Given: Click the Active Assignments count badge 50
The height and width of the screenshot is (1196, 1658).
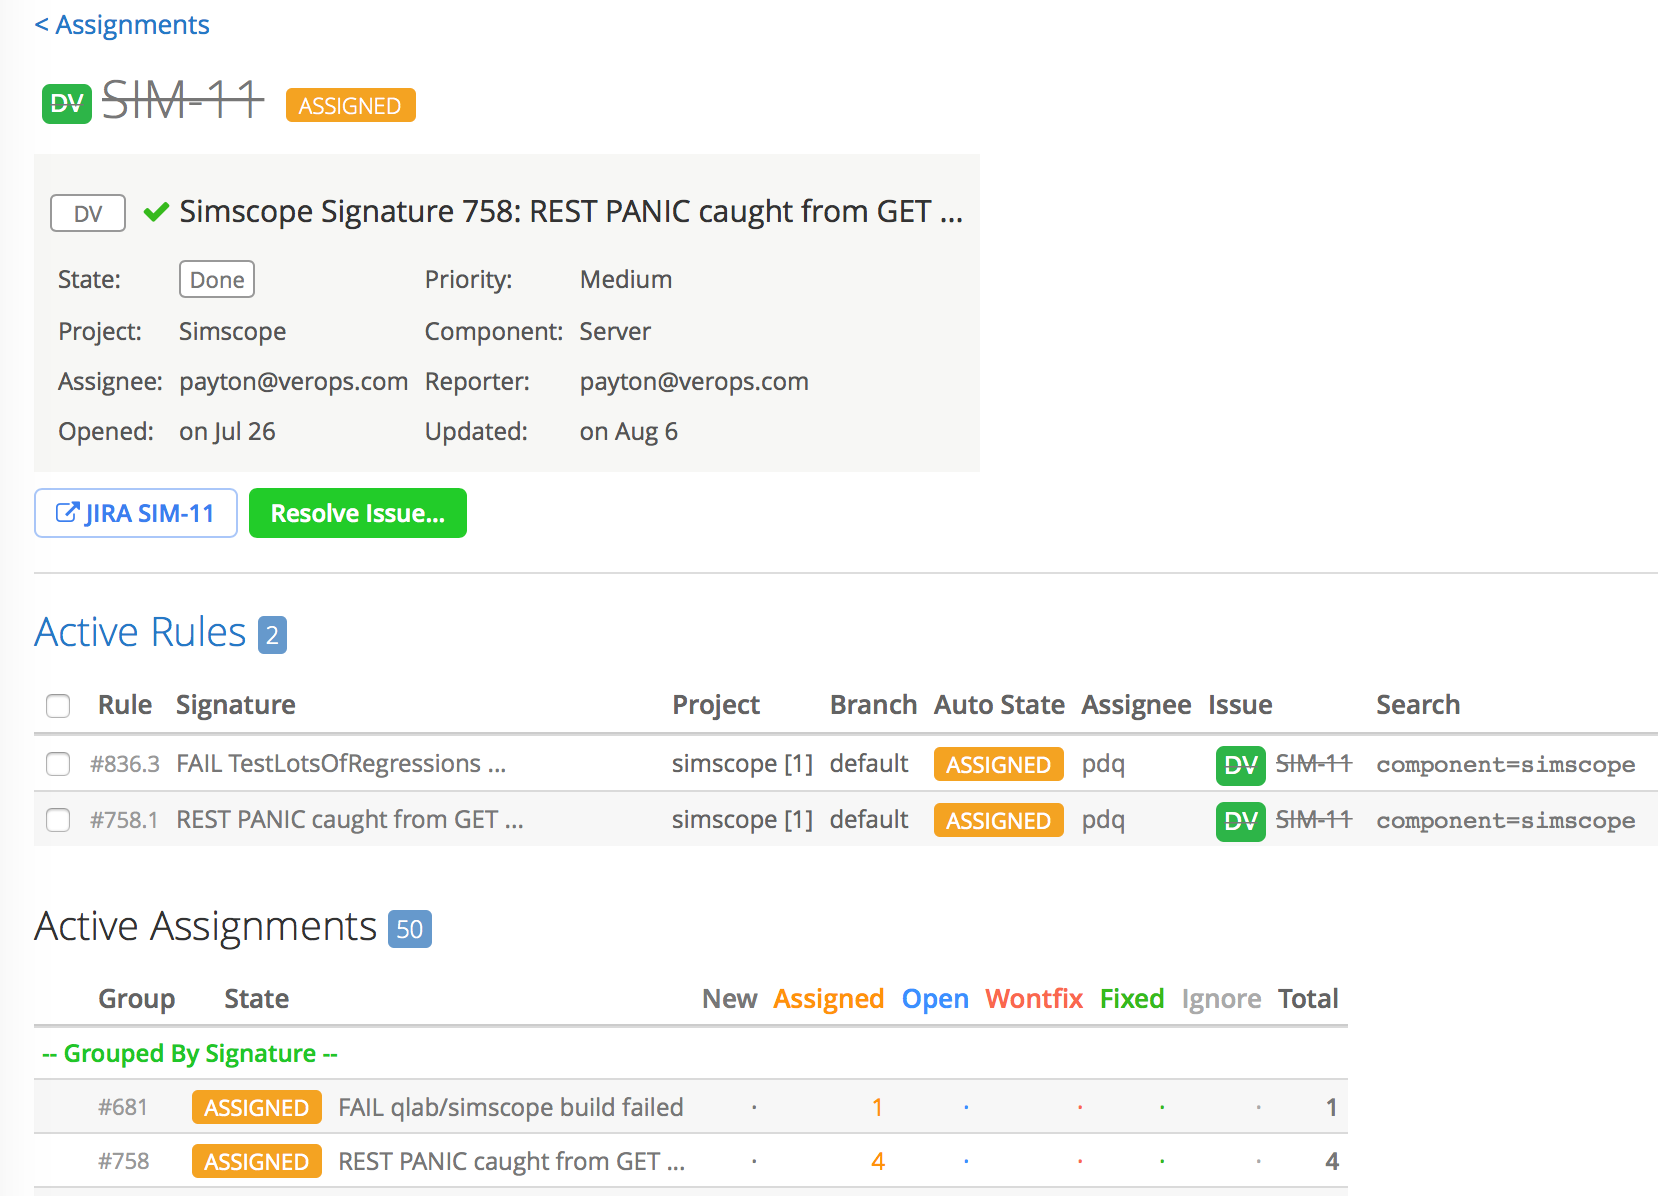Looking at the screenshot, I should coord(409,929).
